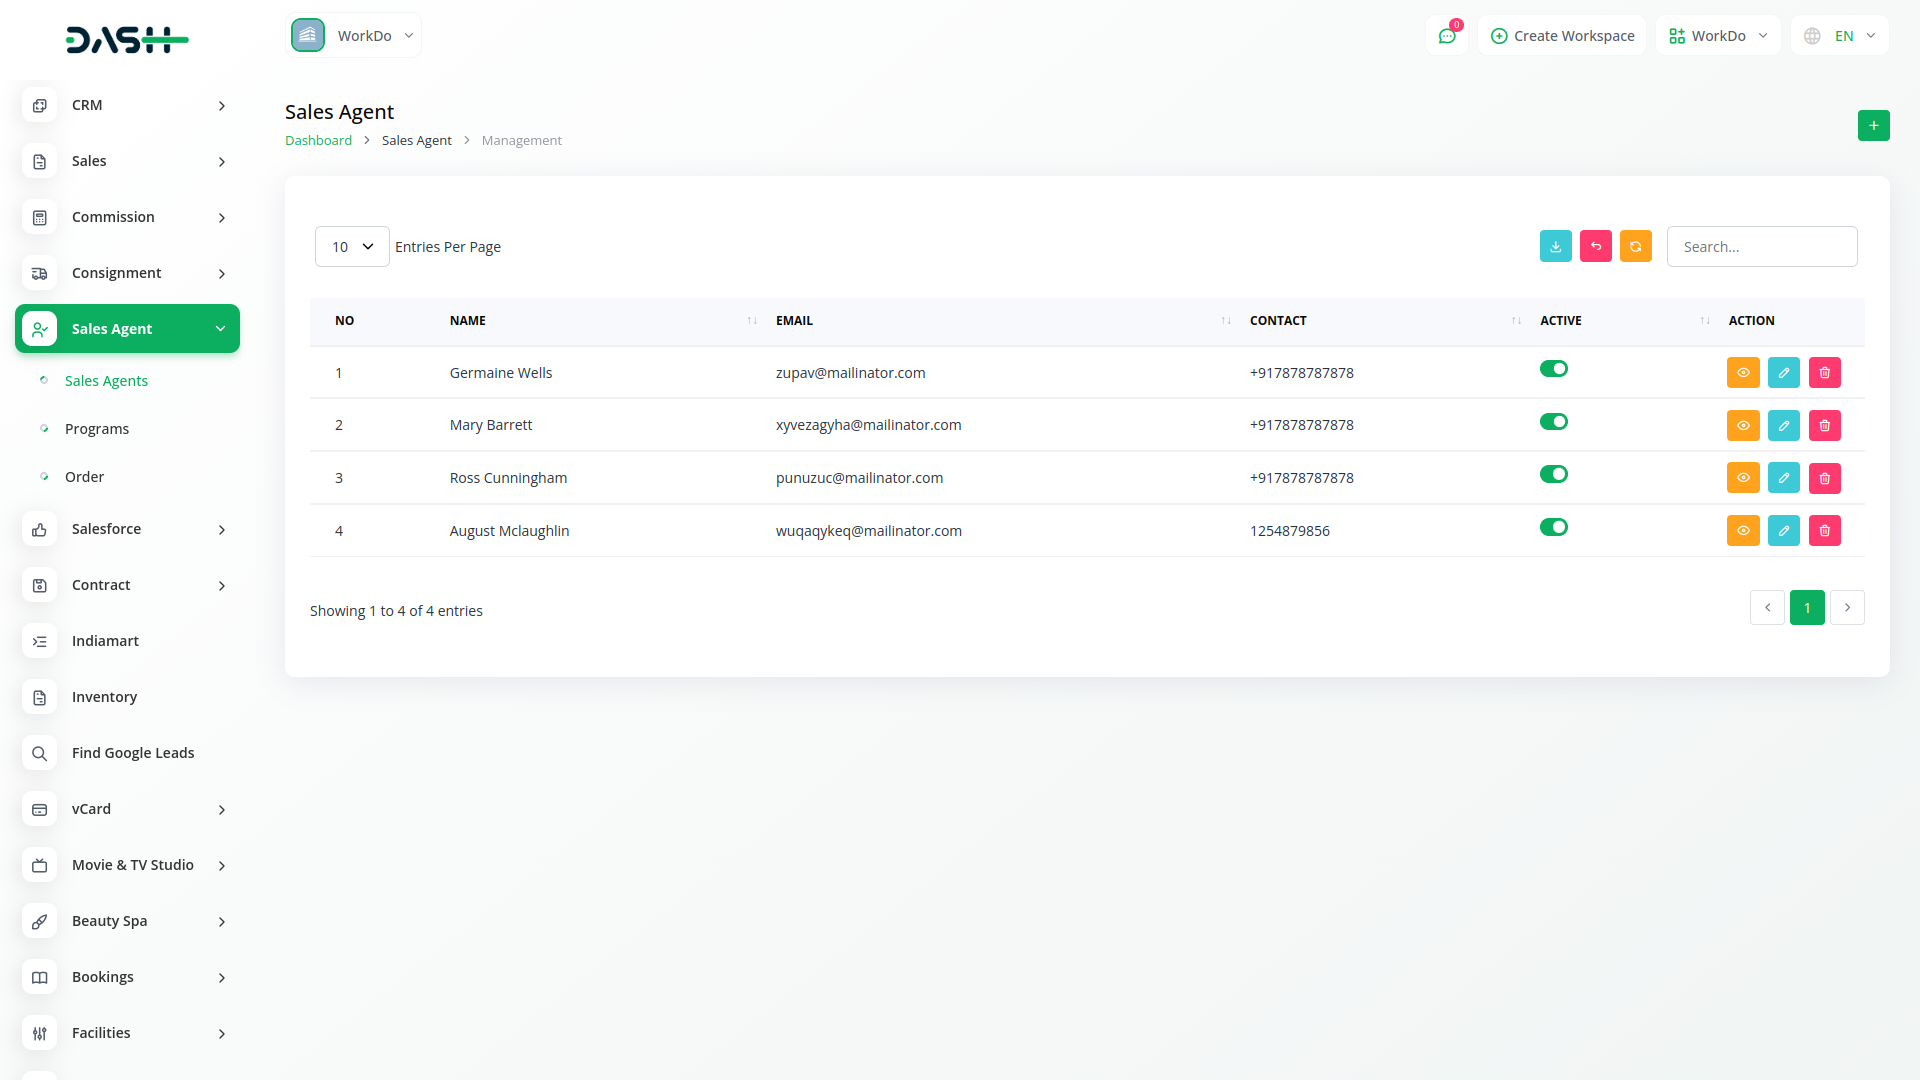Expand the CRM menu chevron
The width and height of the screenshot is (1920, 1080).
[x=222, y=106]
